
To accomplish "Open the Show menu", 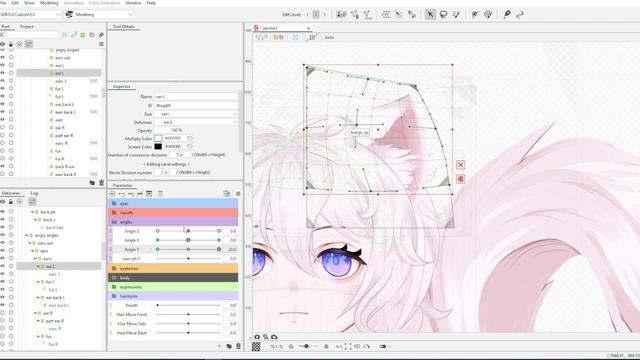I will coord(29,3).
